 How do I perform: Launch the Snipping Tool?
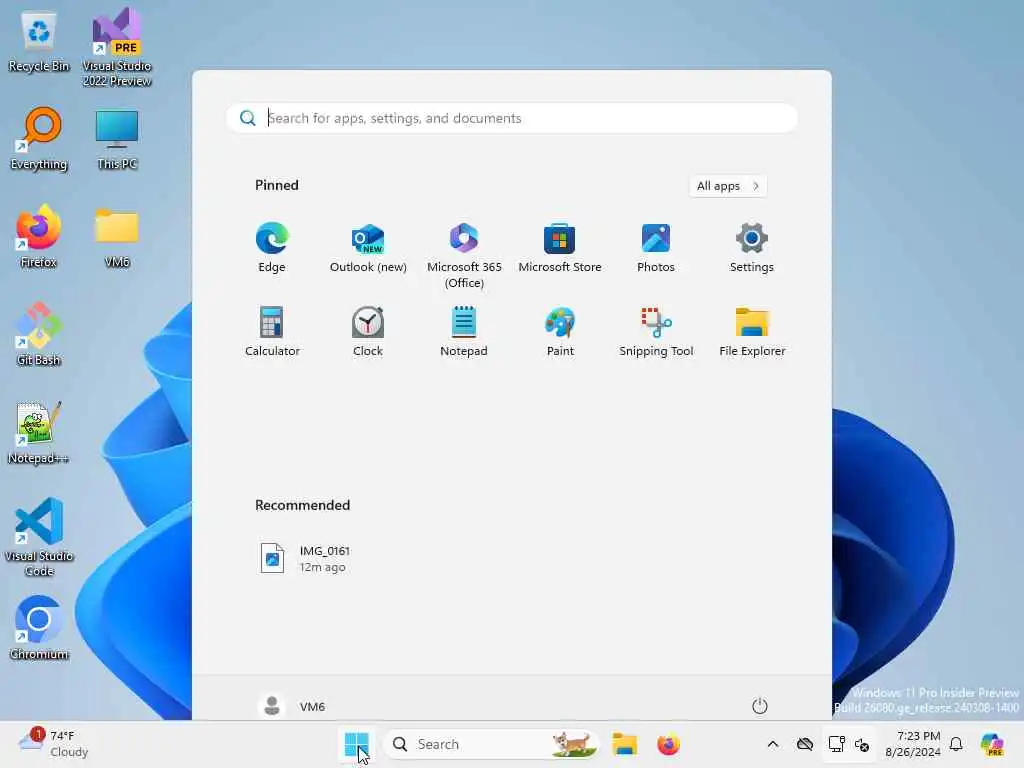point(656,332)
